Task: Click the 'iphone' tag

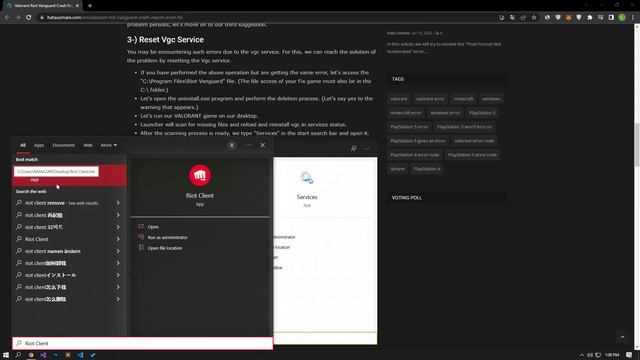Action: point(397,169)
